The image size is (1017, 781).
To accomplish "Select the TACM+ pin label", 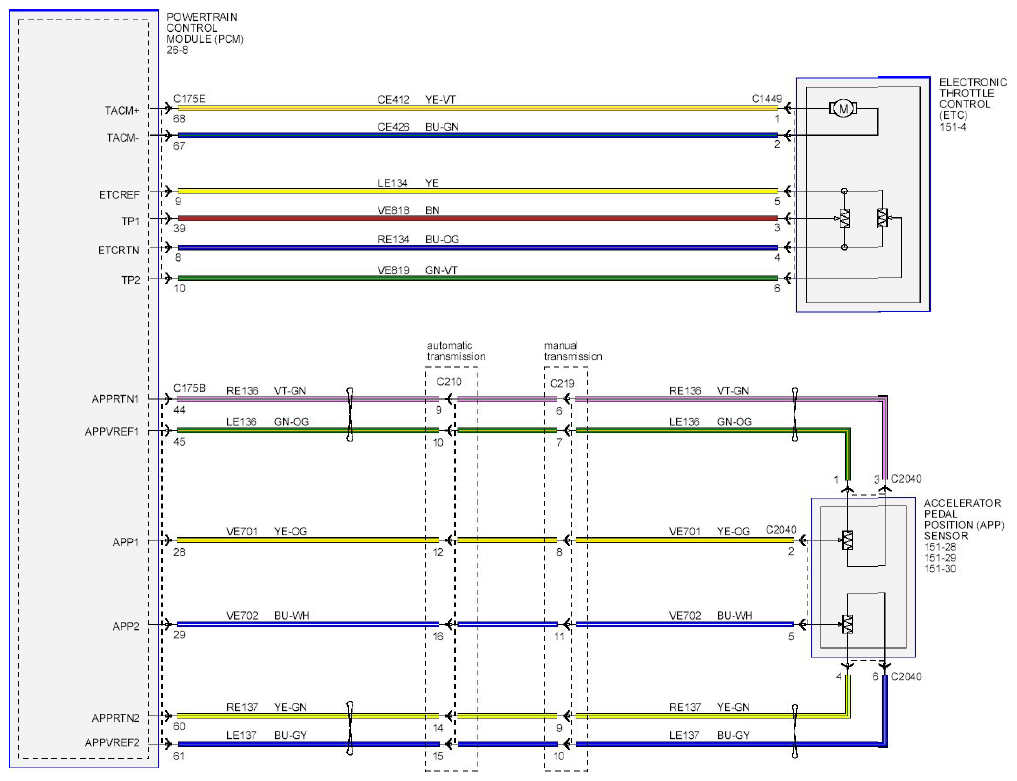I will coord(122,111).
